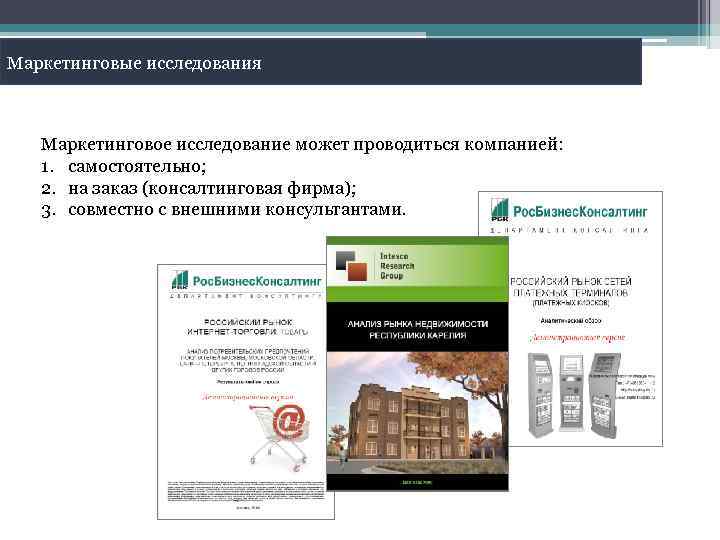Click the РБК logo icon on right report cover
Screen dimensions: 720x540
pyautogui.click(x=500, y=210)
